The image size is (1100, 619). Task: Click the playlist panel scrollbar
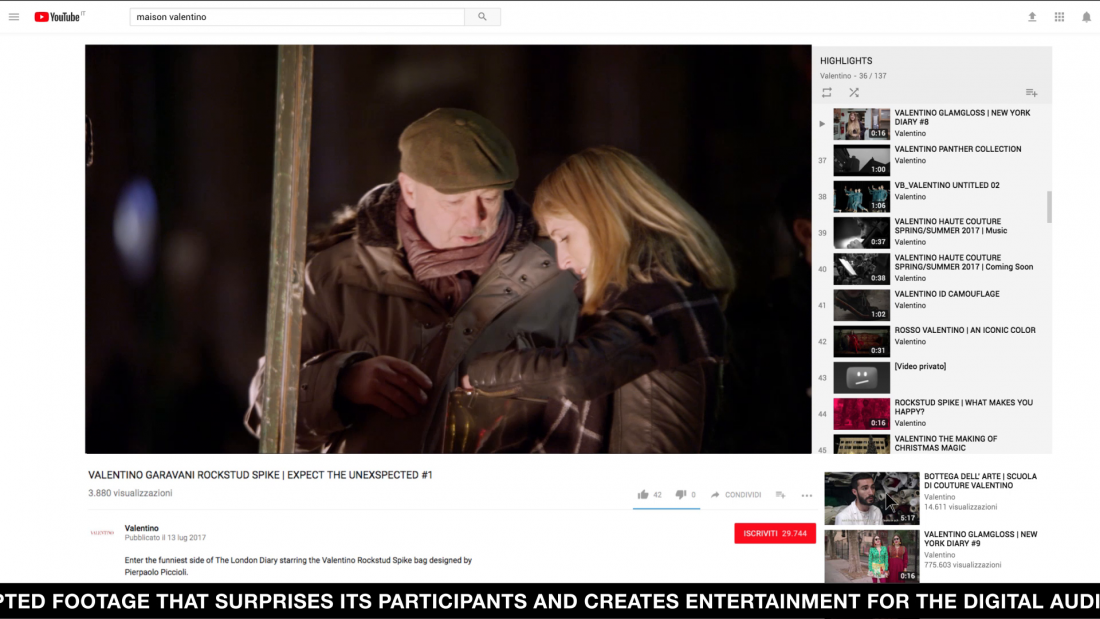pos(1049,207)
